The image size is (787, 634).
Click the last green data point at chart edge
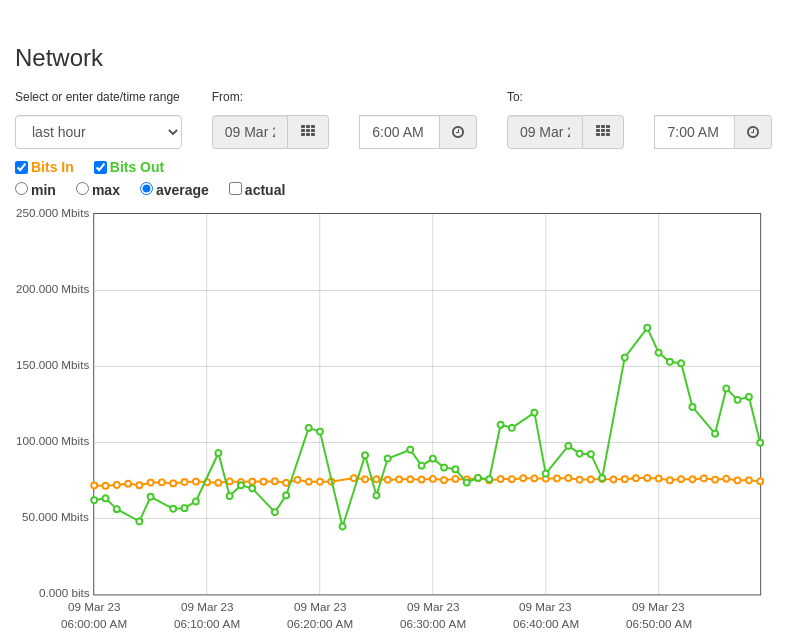point(760,443)
